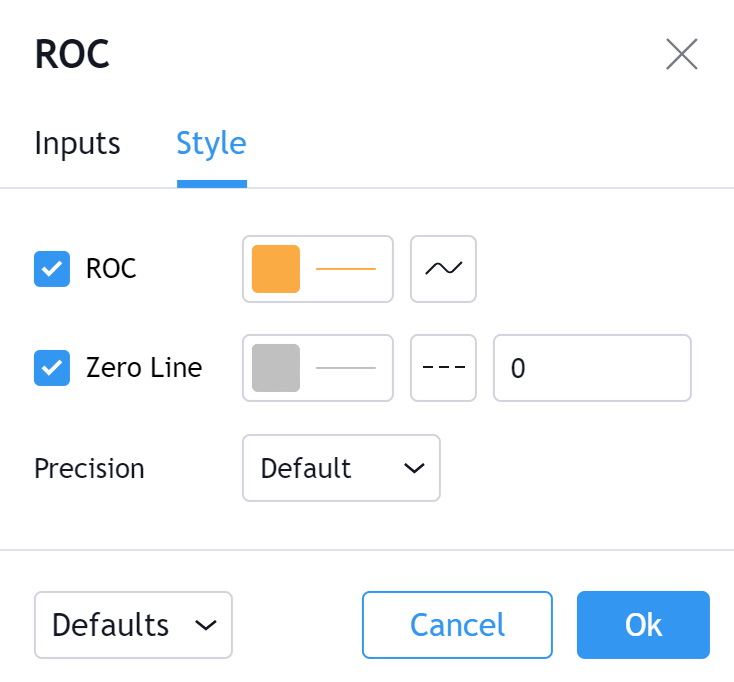Click the Zero Line text label
The image size is (734, 682).
(144, 368)
